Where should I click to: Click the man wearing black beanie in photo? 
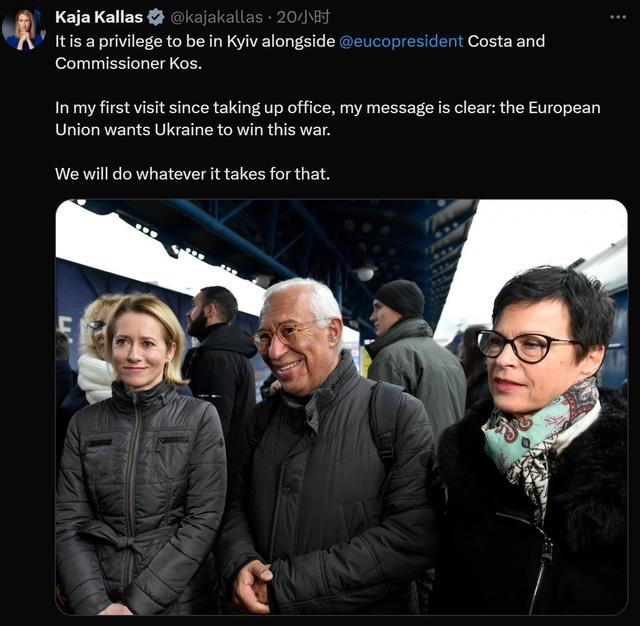[412, 351]
